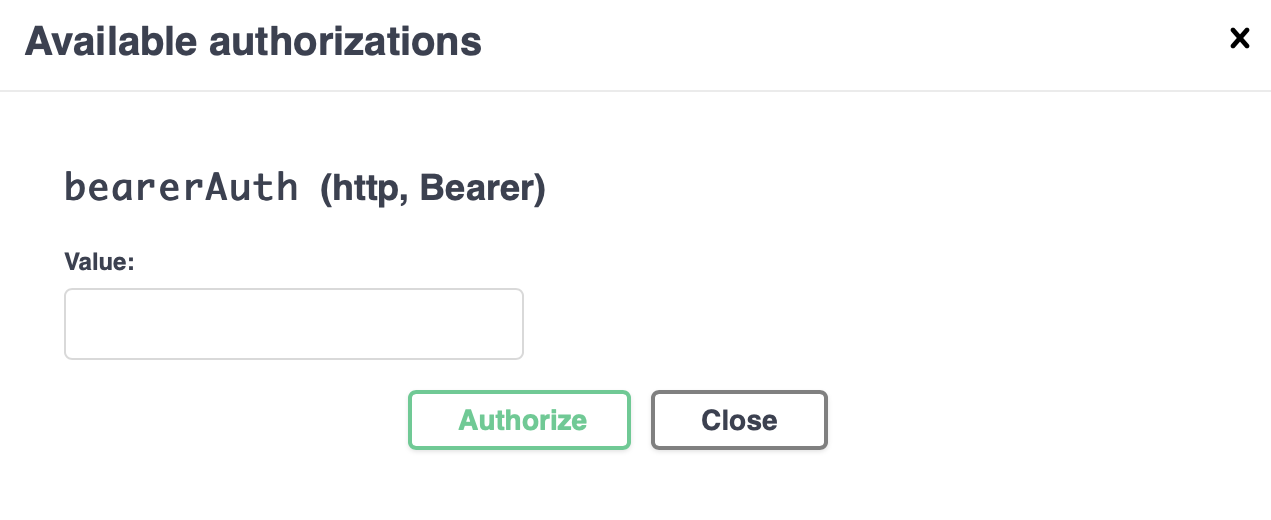Image resolution: width=1271 pixels, height=520 pixels.
Task: Close the dialog with the X icon
Action: click(x=1239, y=39)
